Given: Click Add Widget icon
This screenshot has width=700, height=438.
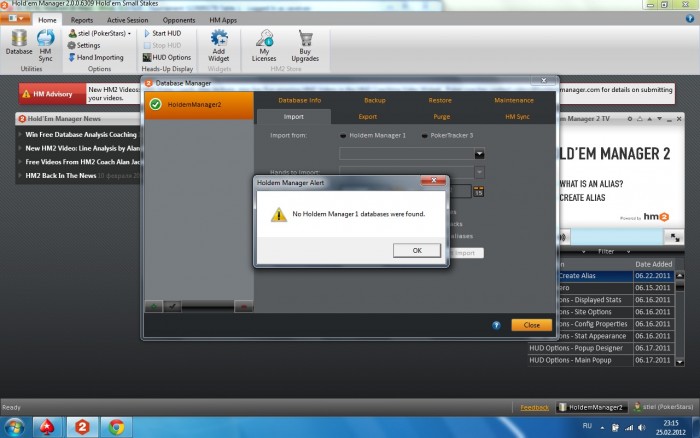Looking at the screenshot, I should click(x=219, y=45).
